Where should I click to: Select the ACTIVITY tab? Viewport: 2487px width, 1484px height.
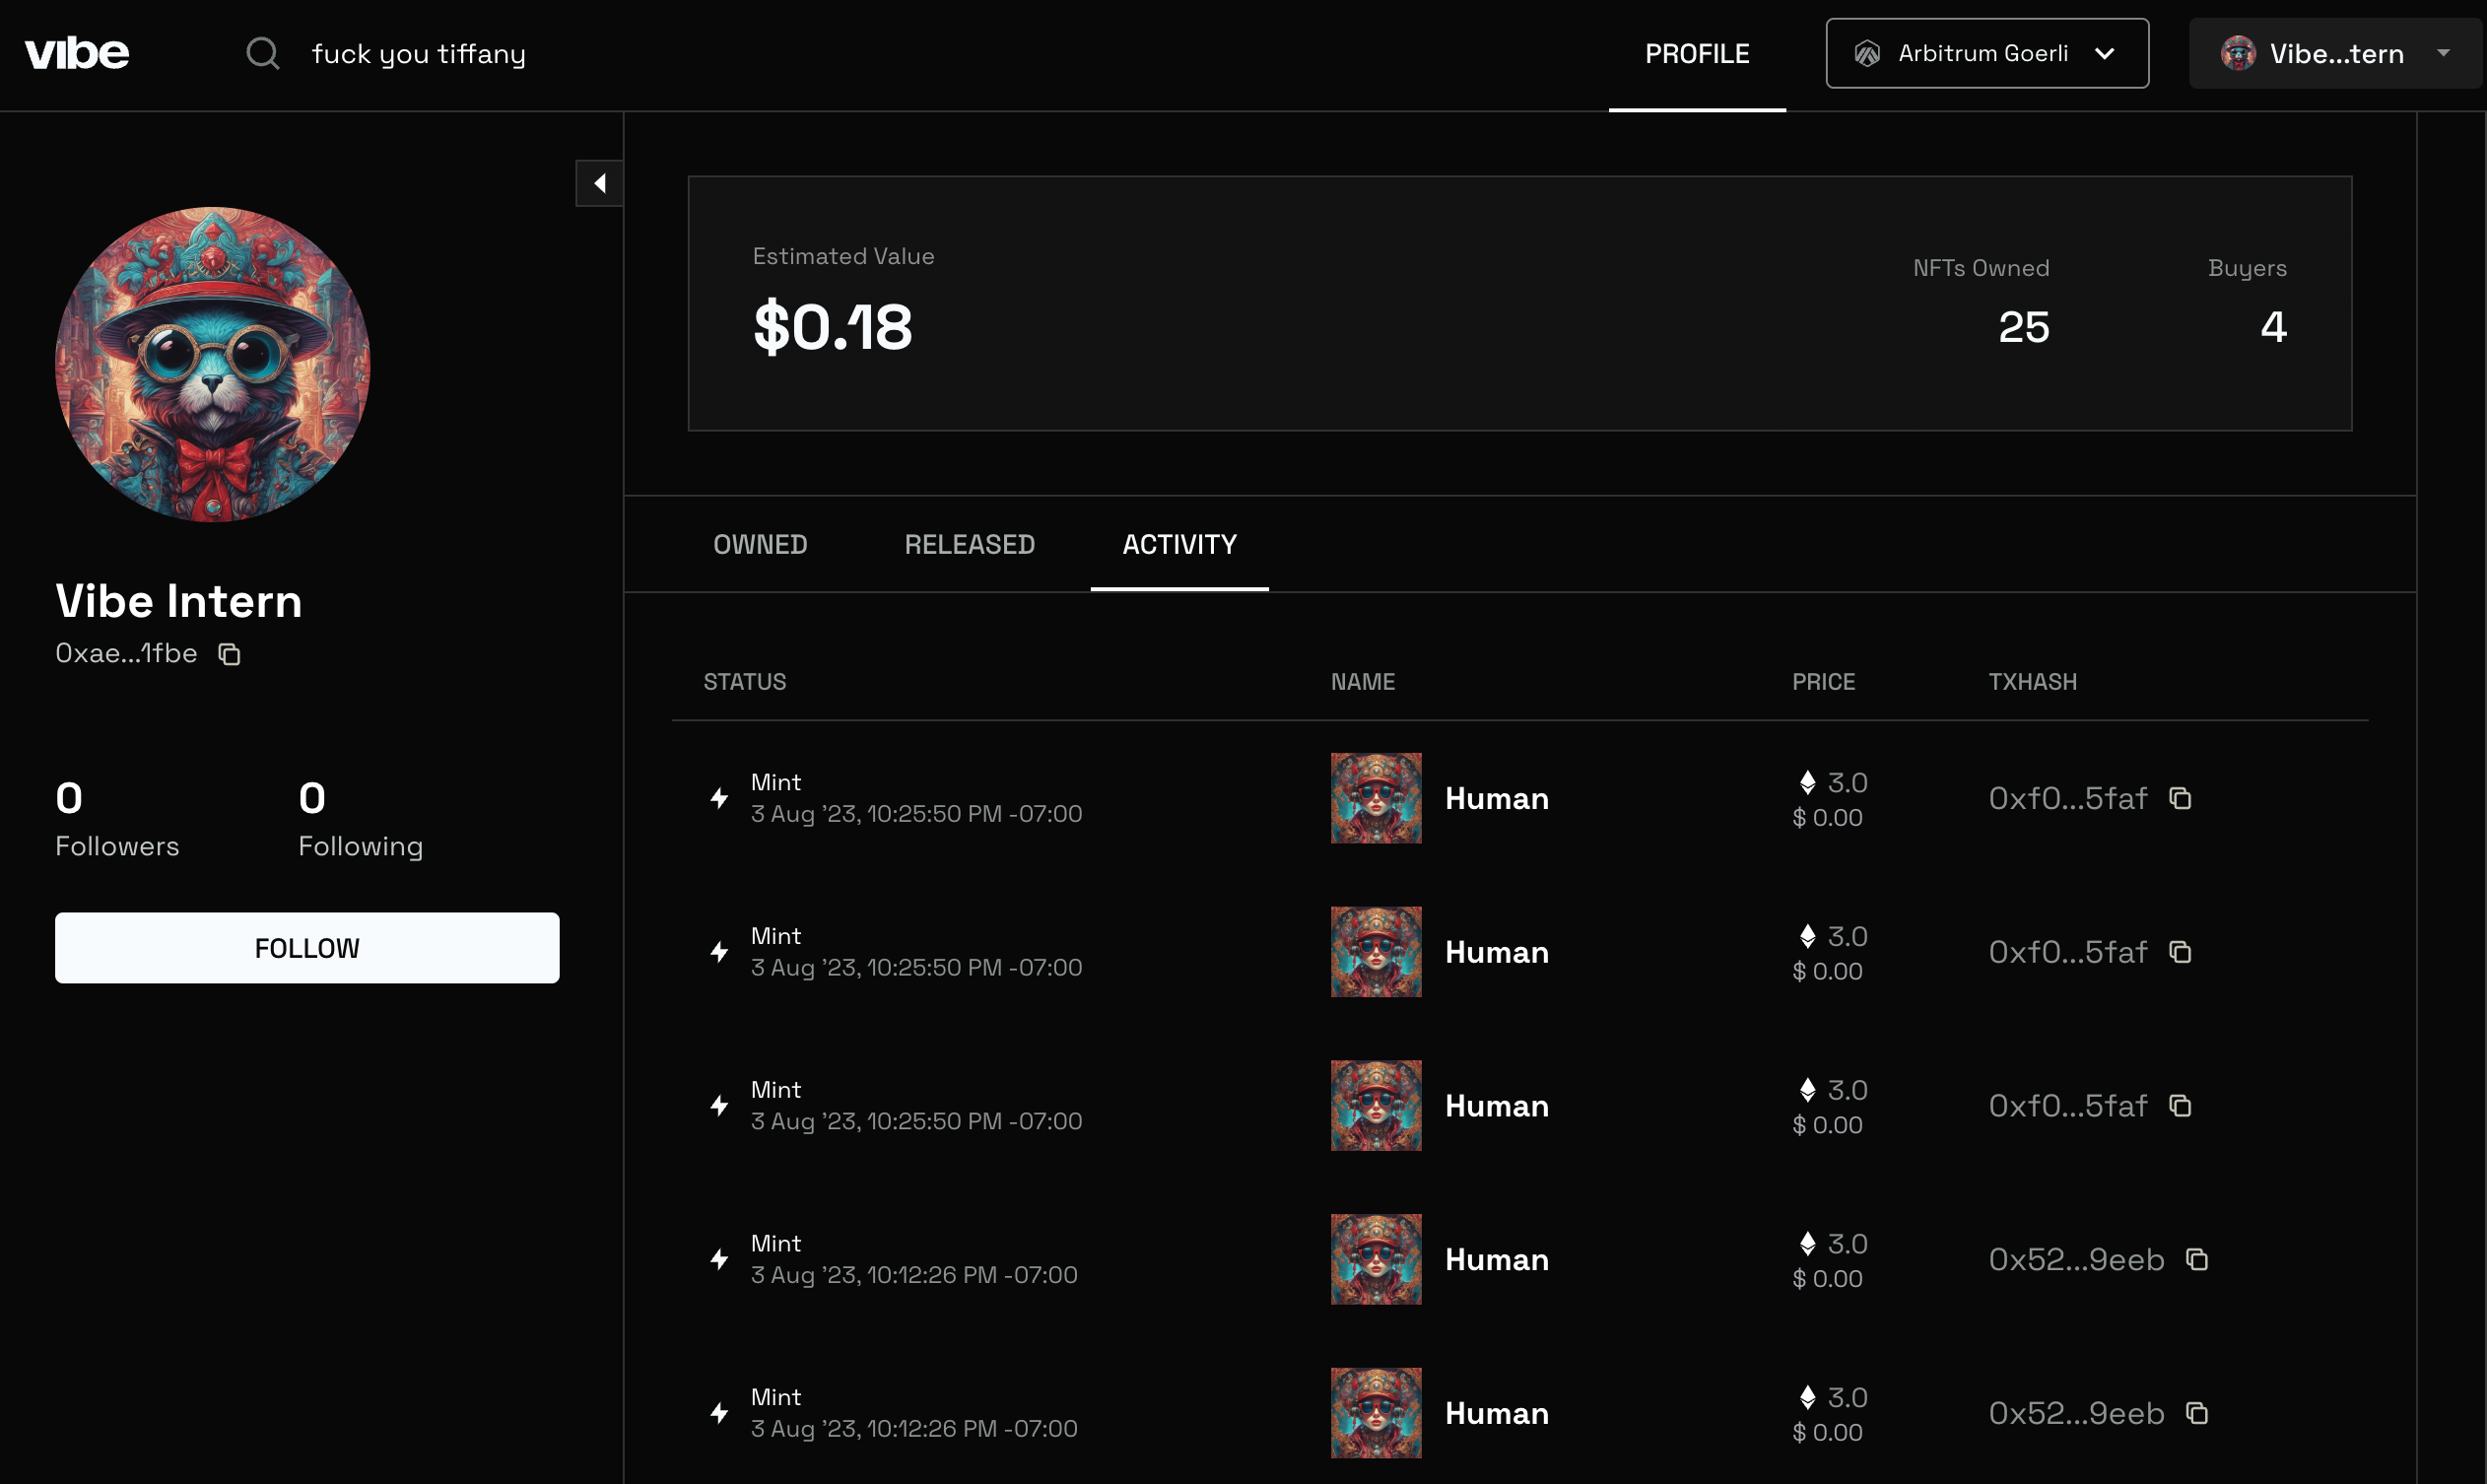(x=1179, y=545)
